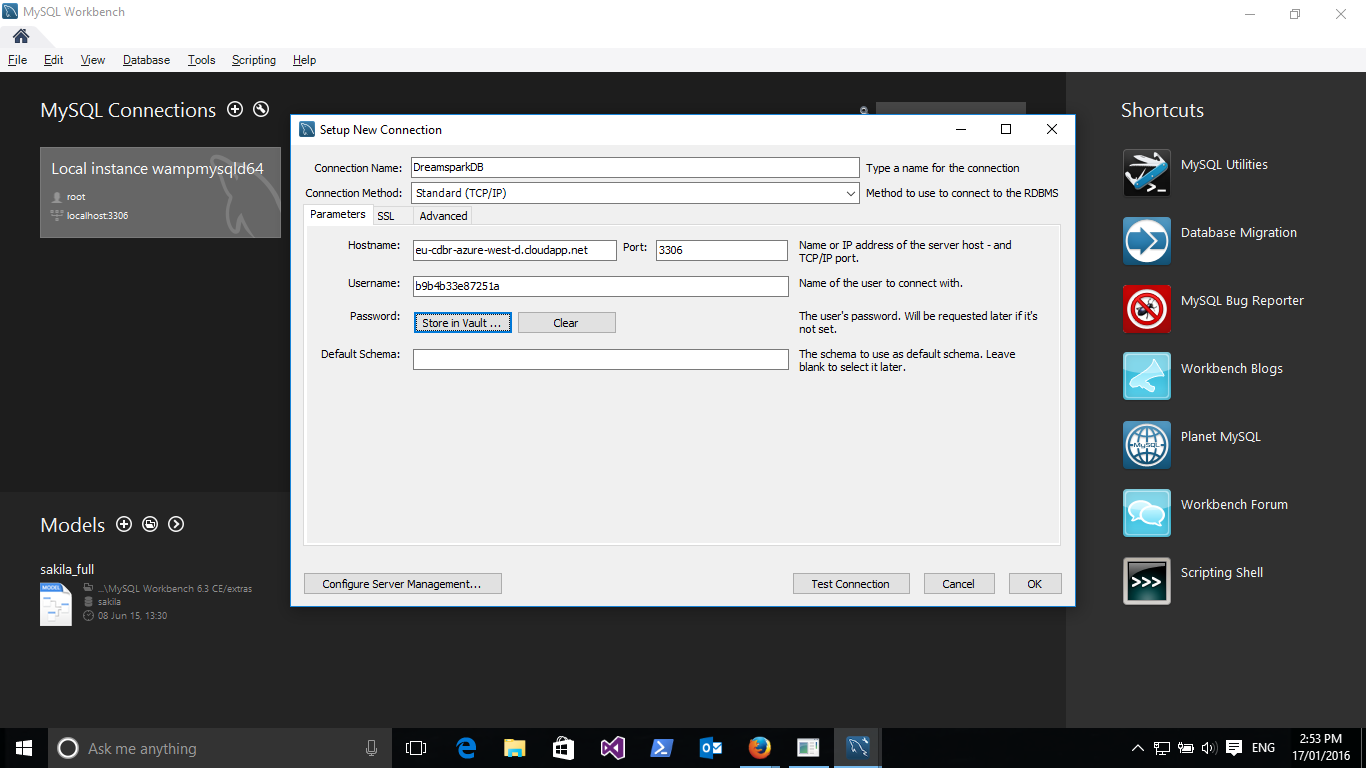Click the Planet MySQL globe icon
This screenshot has width=1366, height=768.
point(1146,444)
